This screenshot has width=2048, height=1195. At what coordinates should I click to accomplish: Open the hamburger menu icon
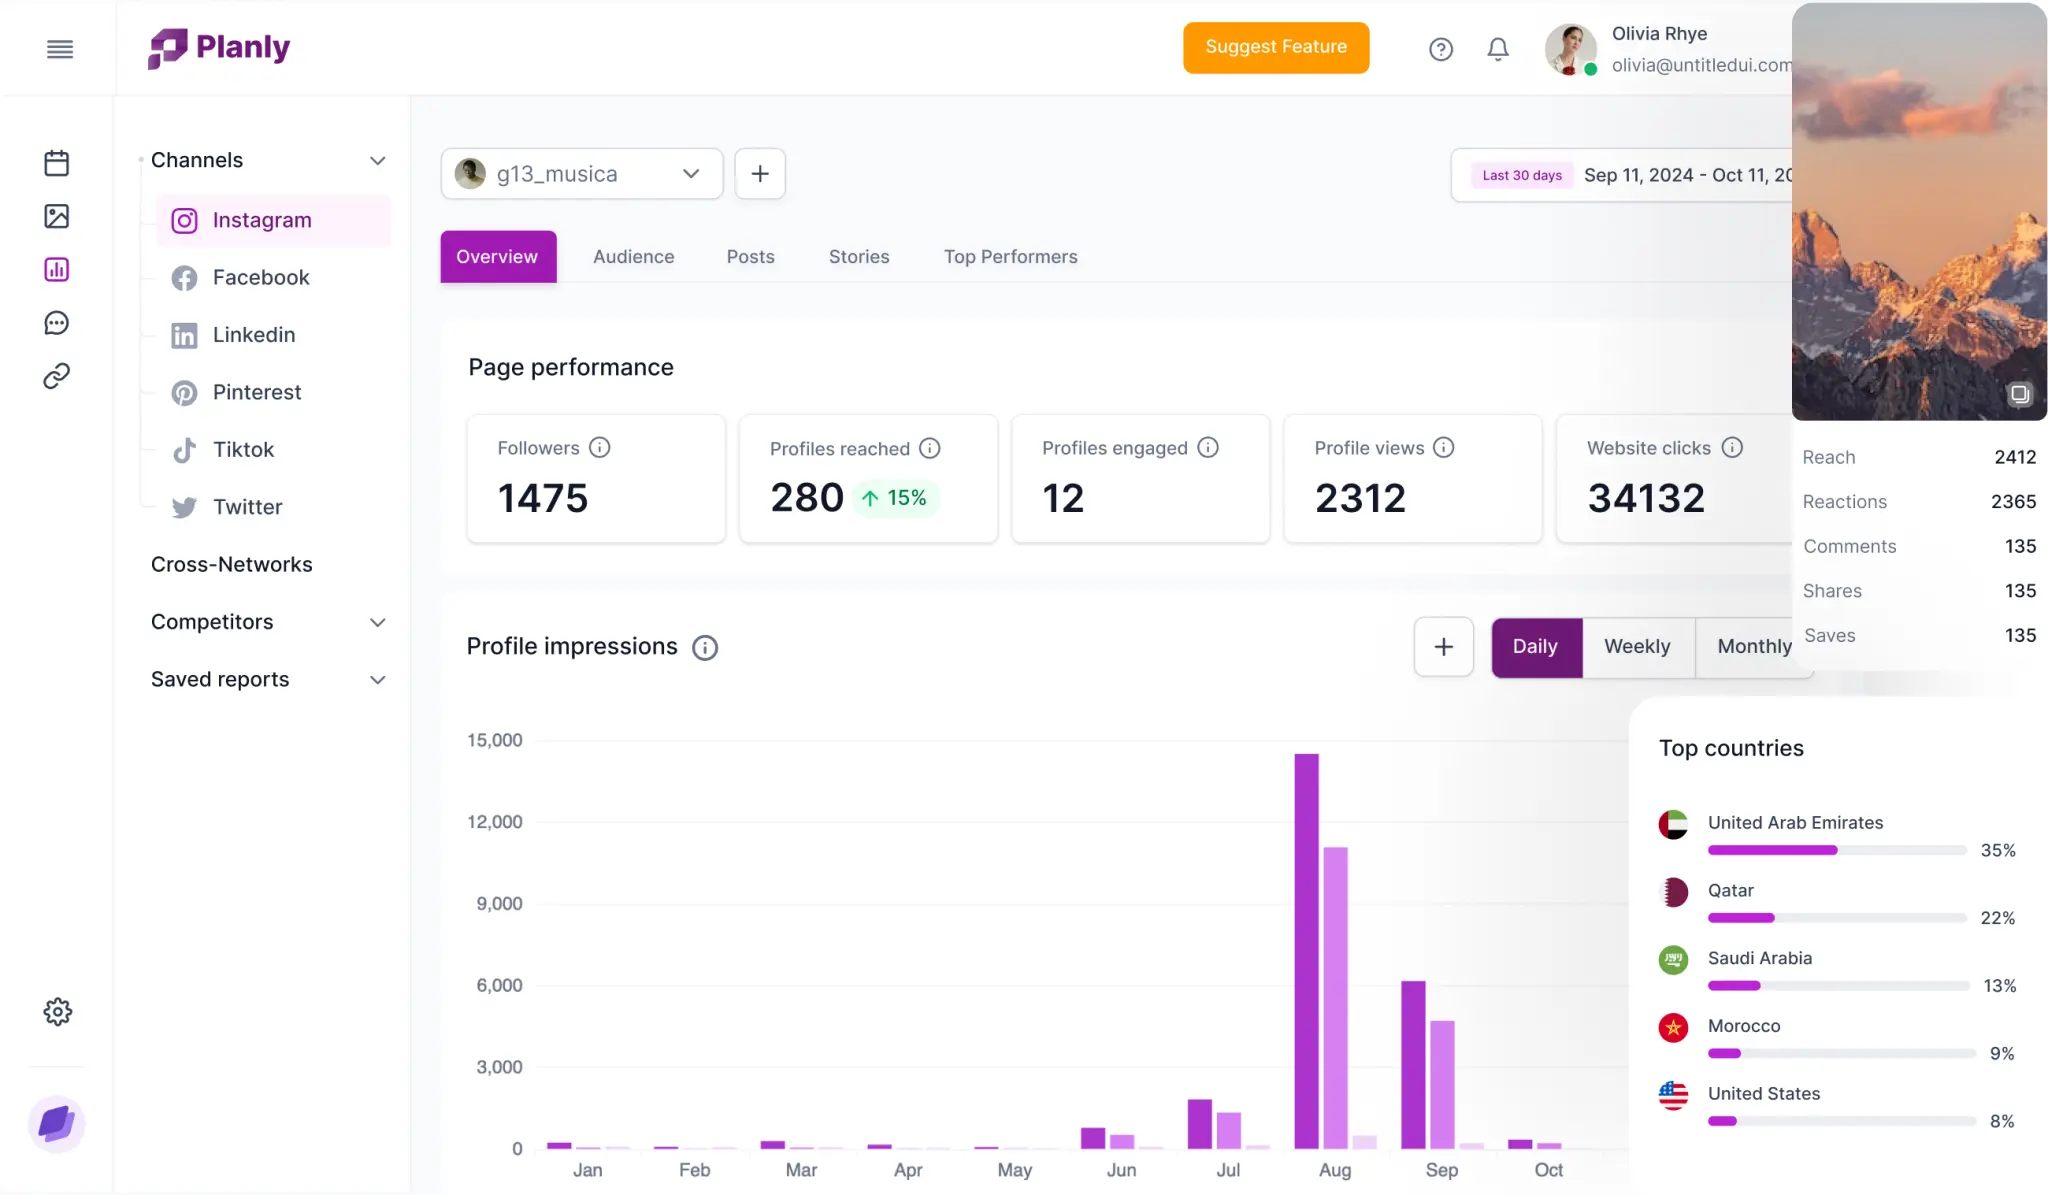[x=60, y=49]
